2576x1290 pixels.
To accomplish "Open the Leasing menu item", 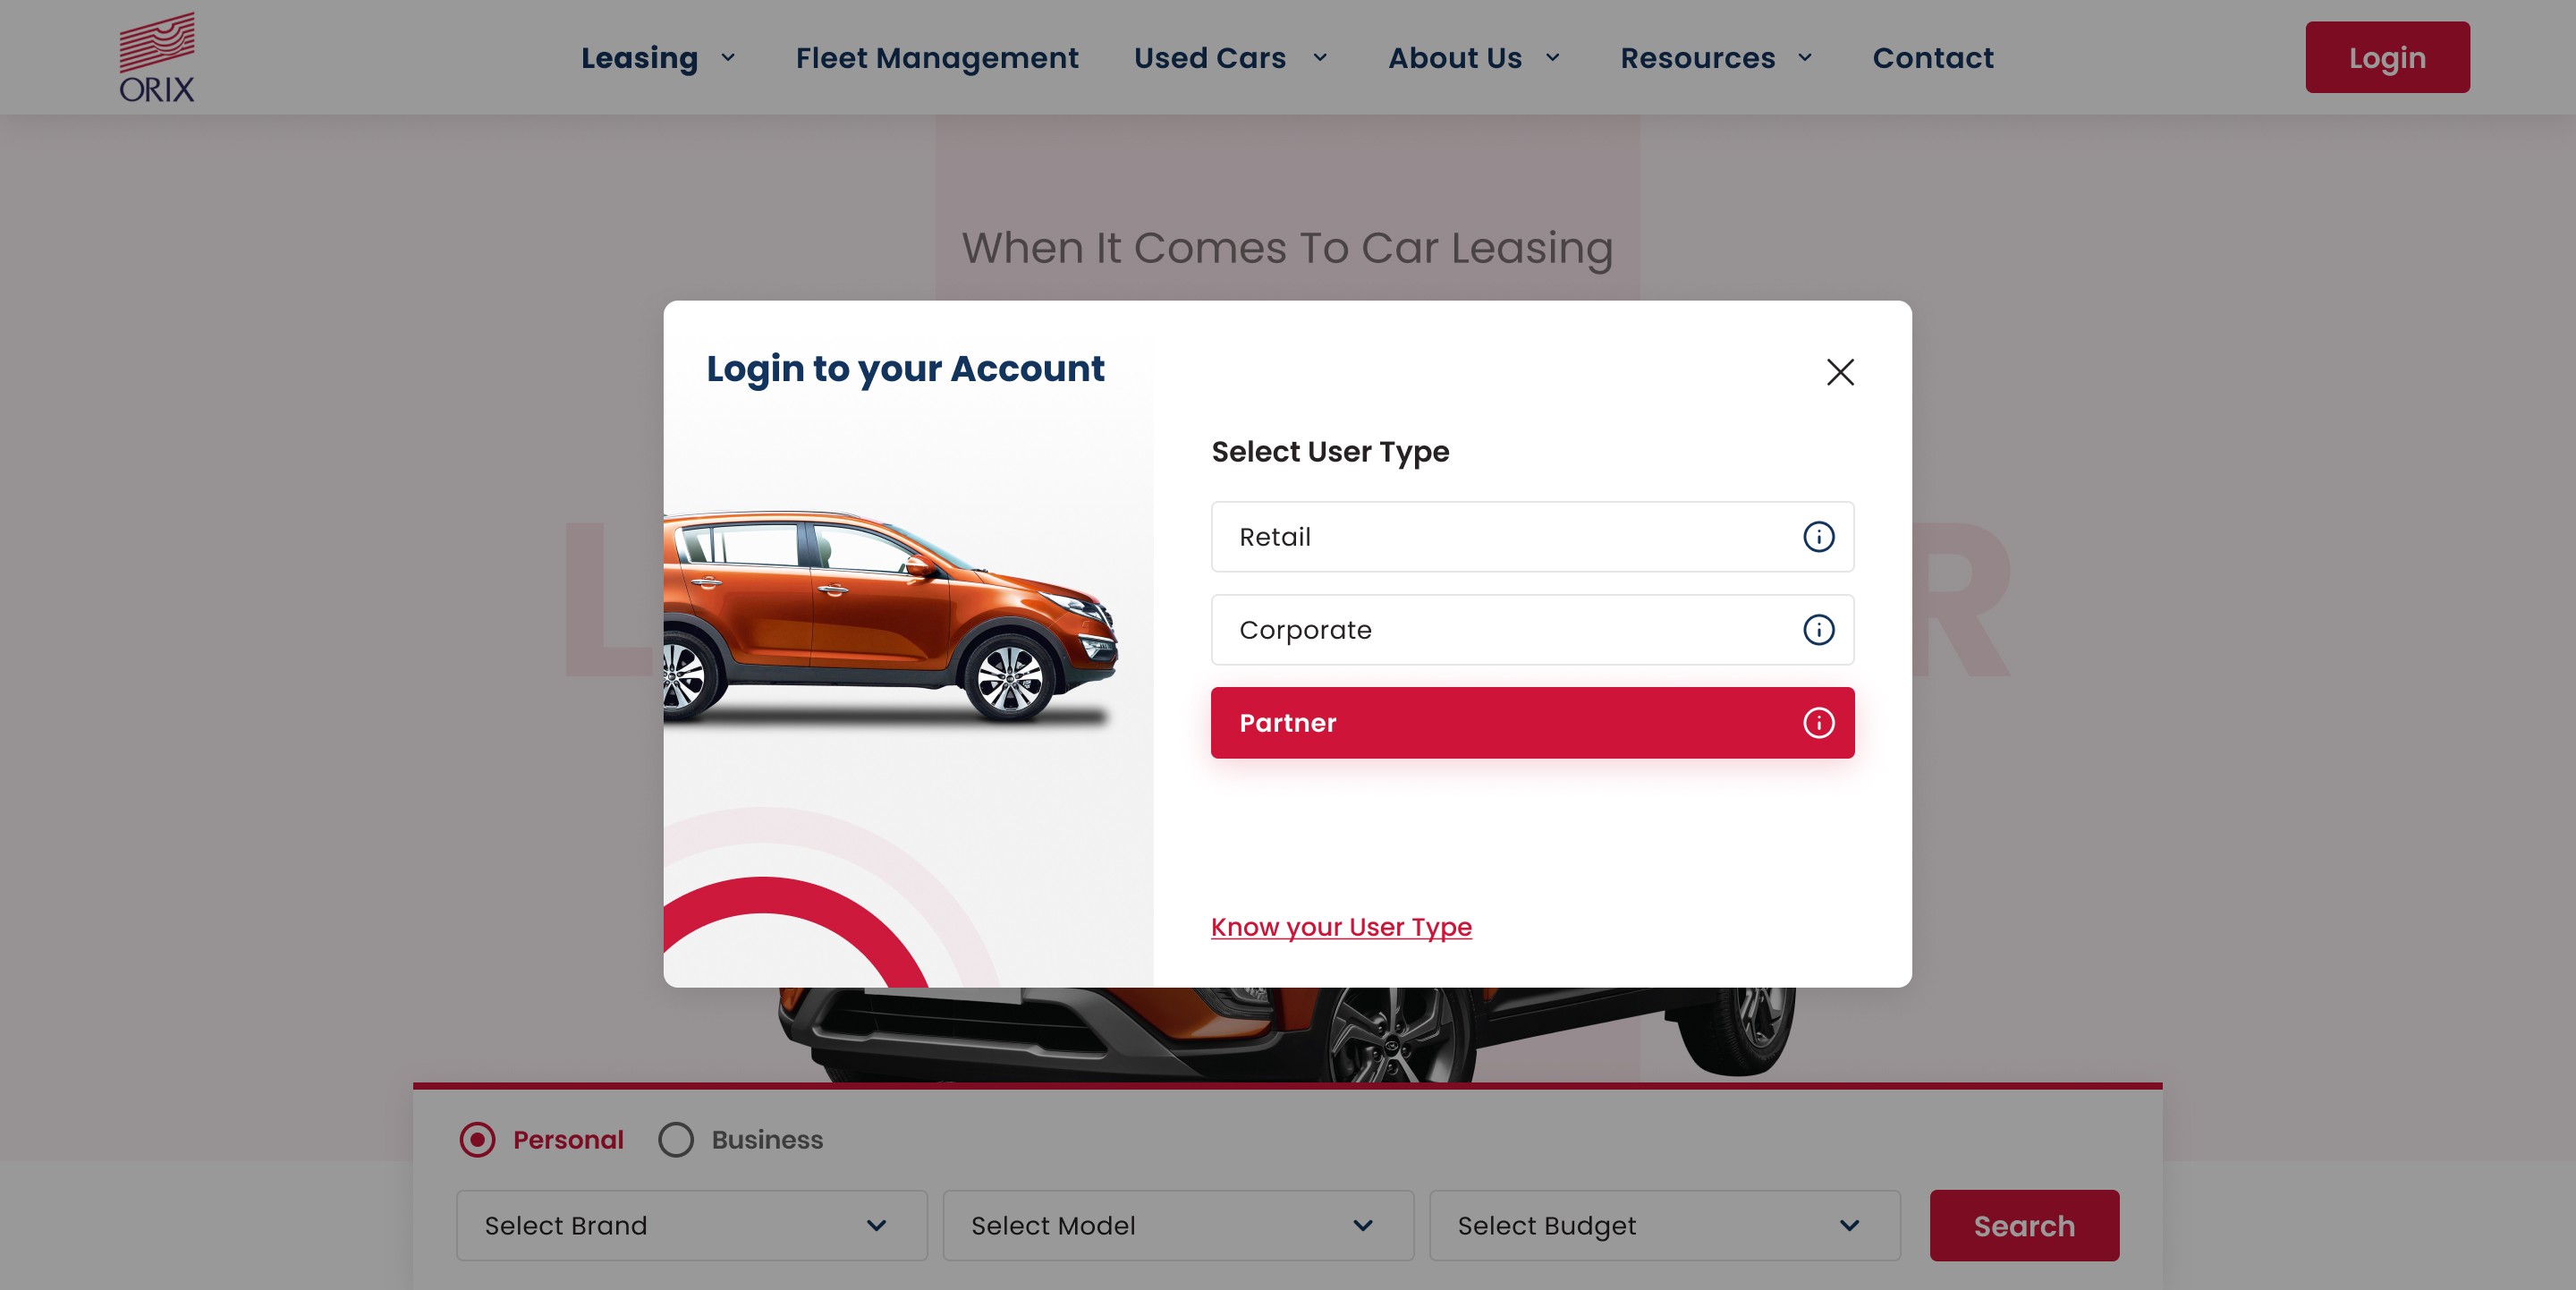I will [639, 58].
